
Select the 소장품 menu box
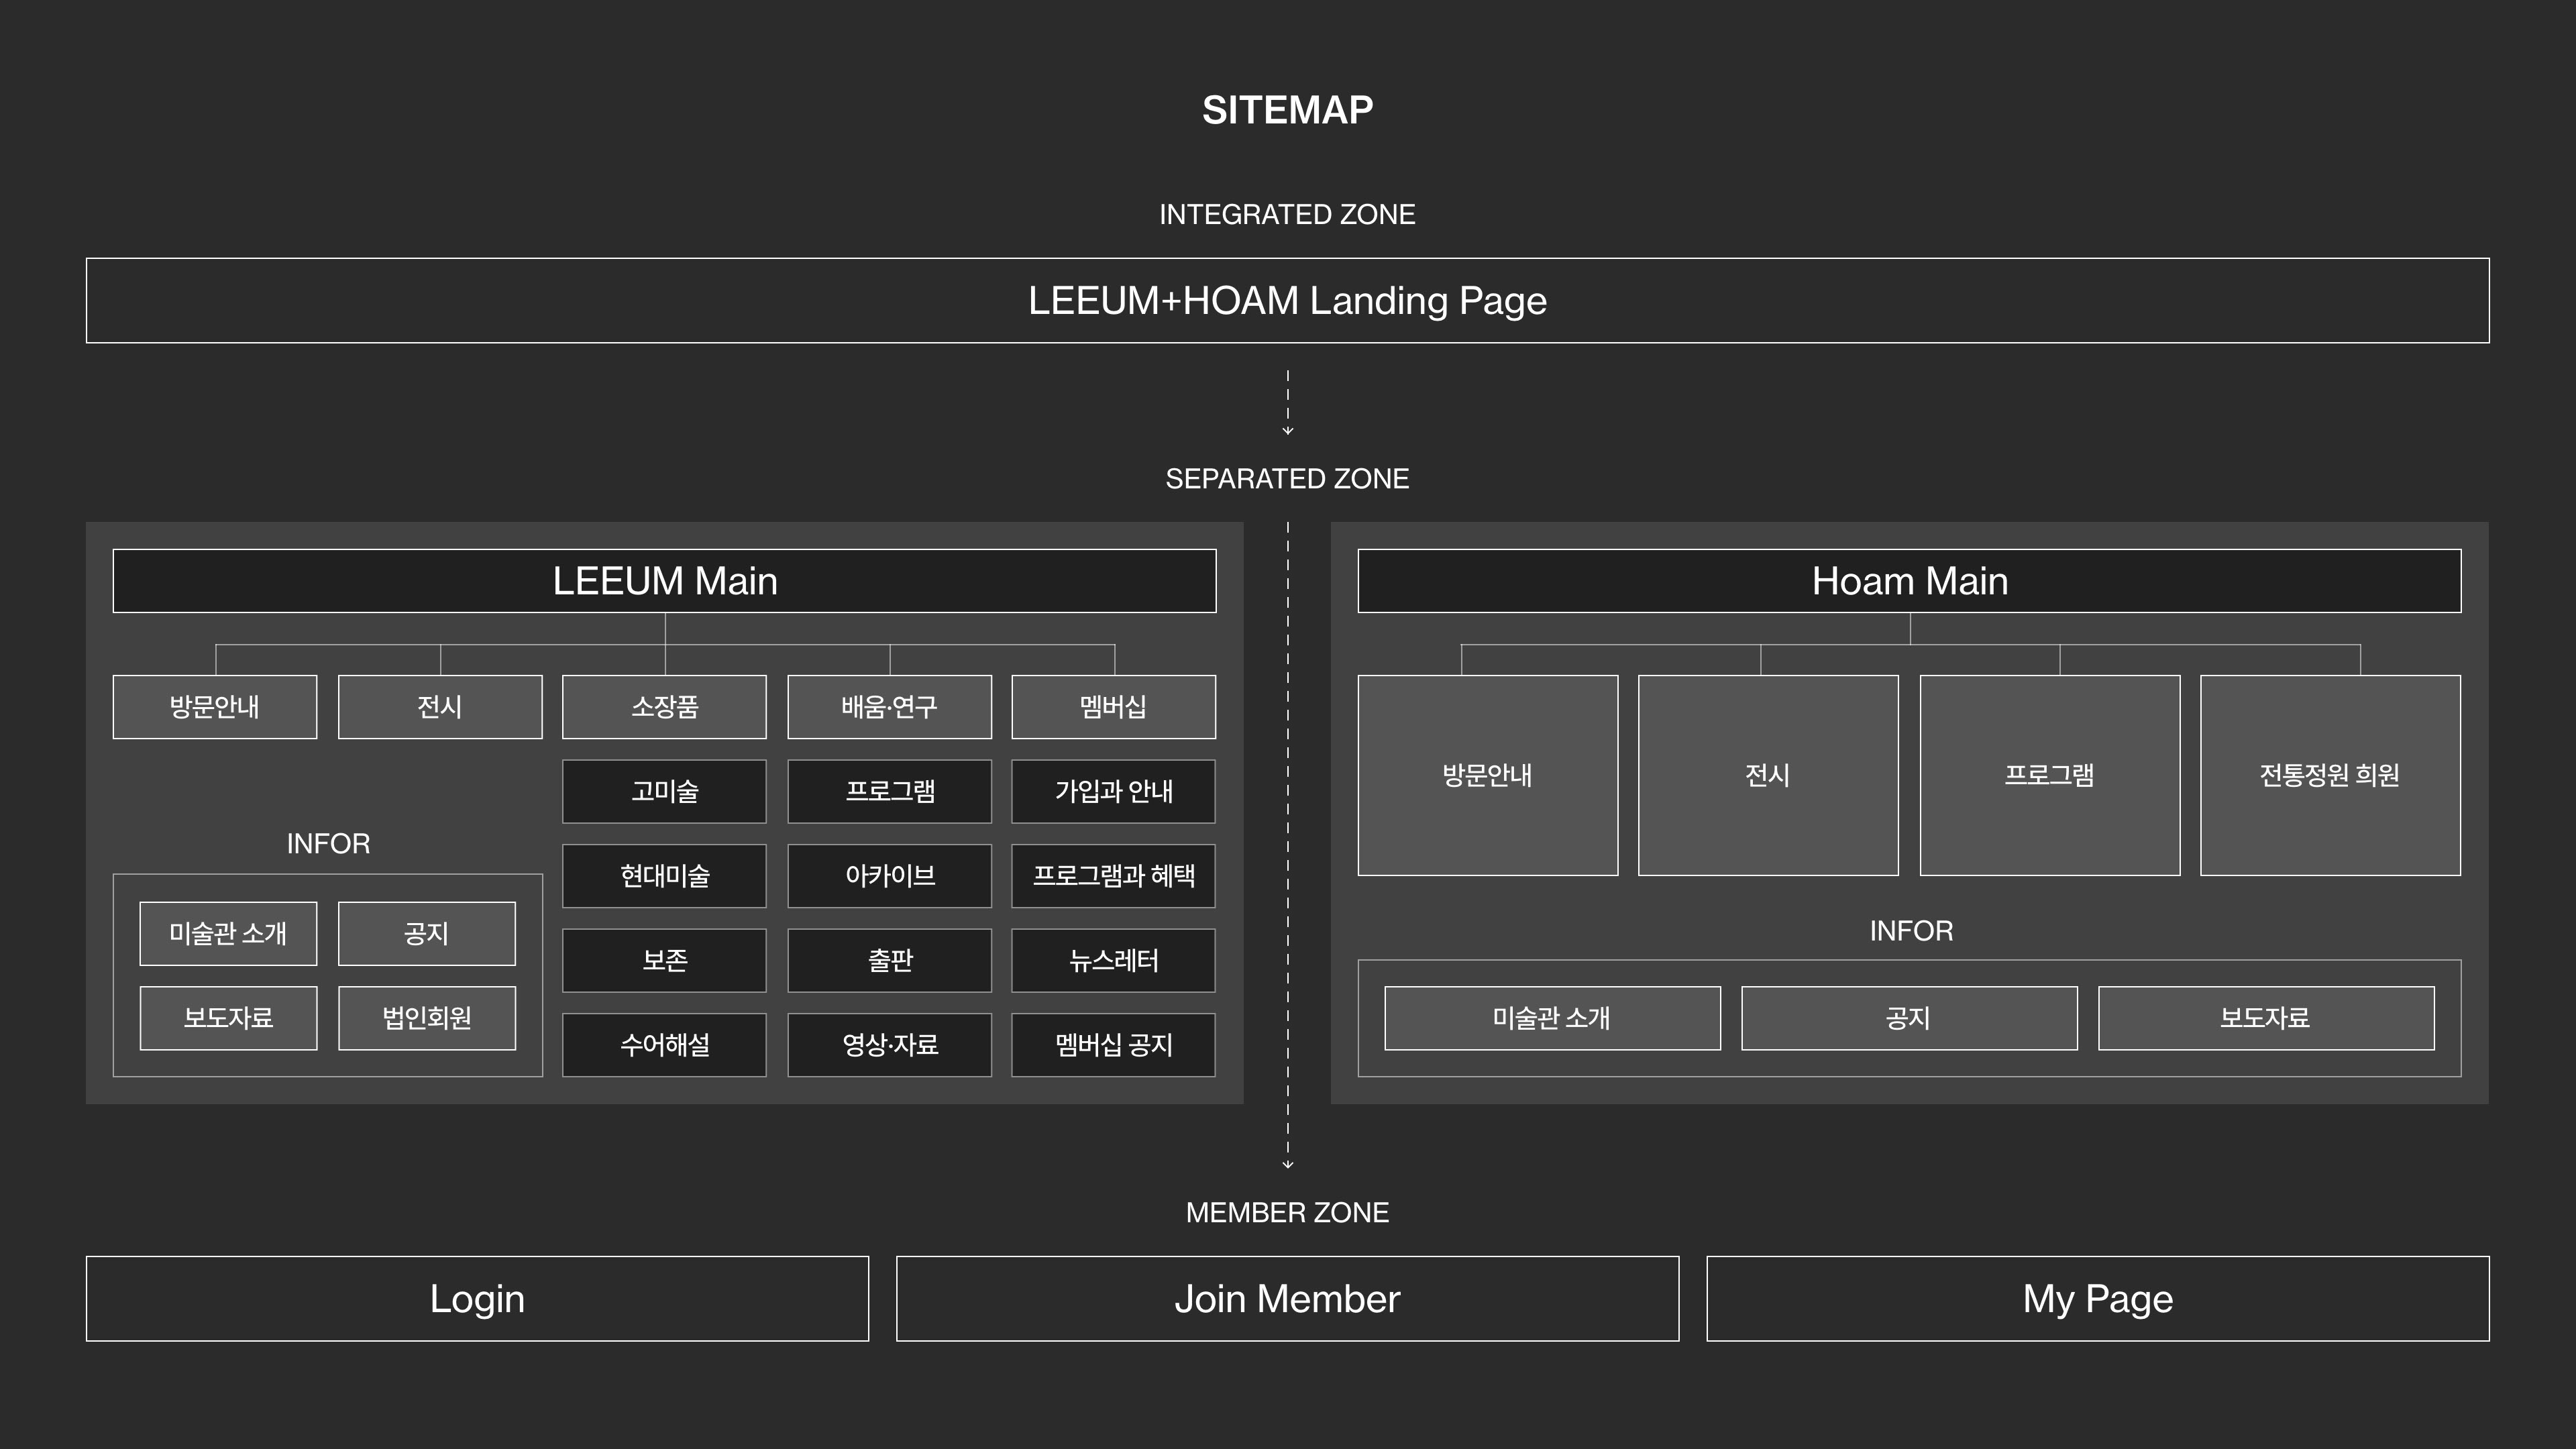point(664,707)
